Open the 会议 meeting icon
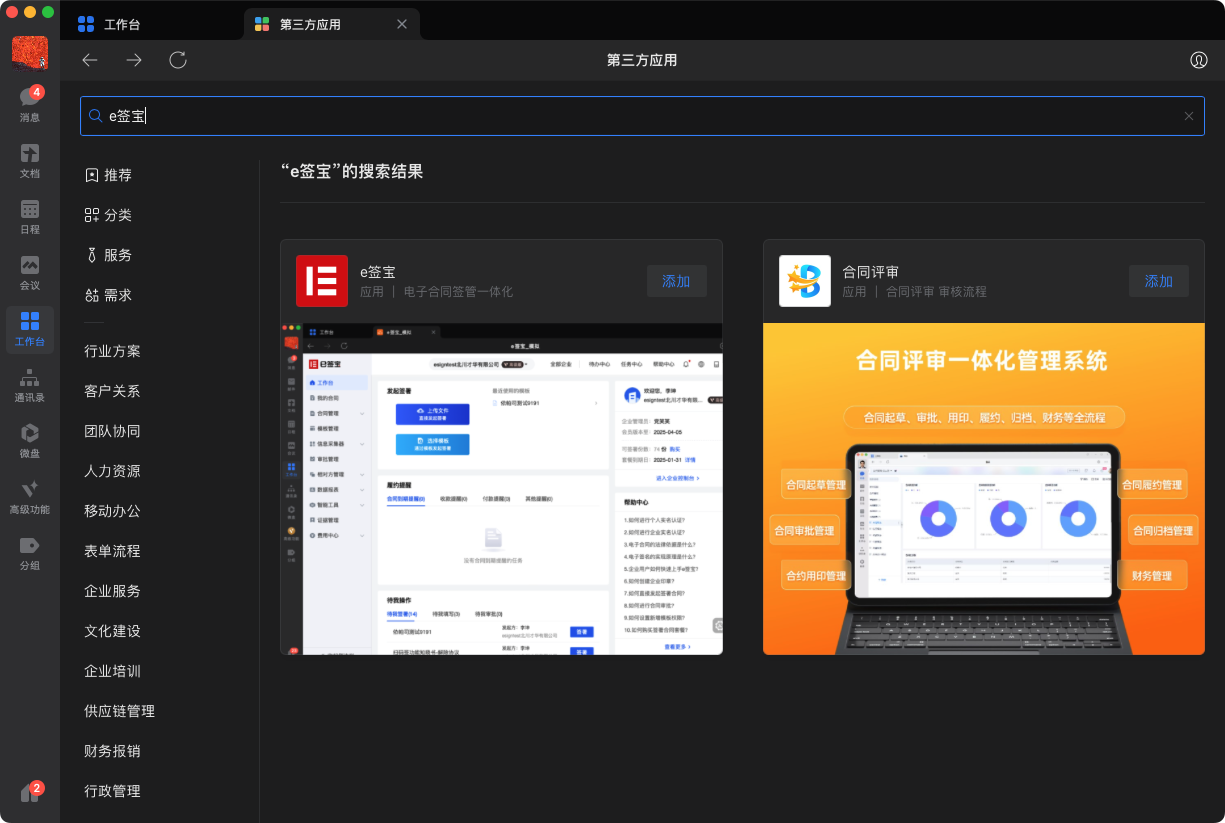 click(x=30, y=272)
